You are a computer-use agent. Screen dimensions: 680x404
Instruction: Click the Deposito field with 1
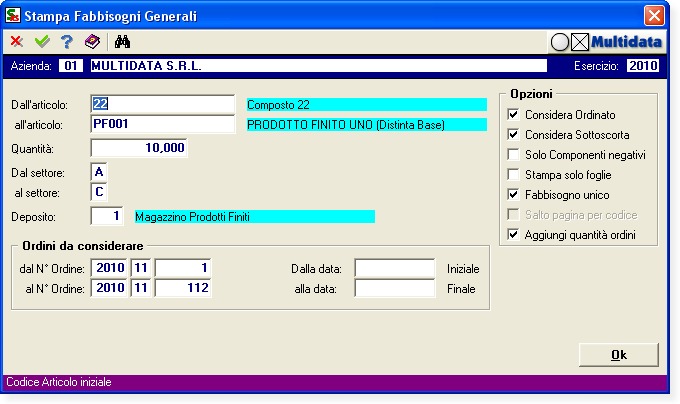tap(107, 216)
